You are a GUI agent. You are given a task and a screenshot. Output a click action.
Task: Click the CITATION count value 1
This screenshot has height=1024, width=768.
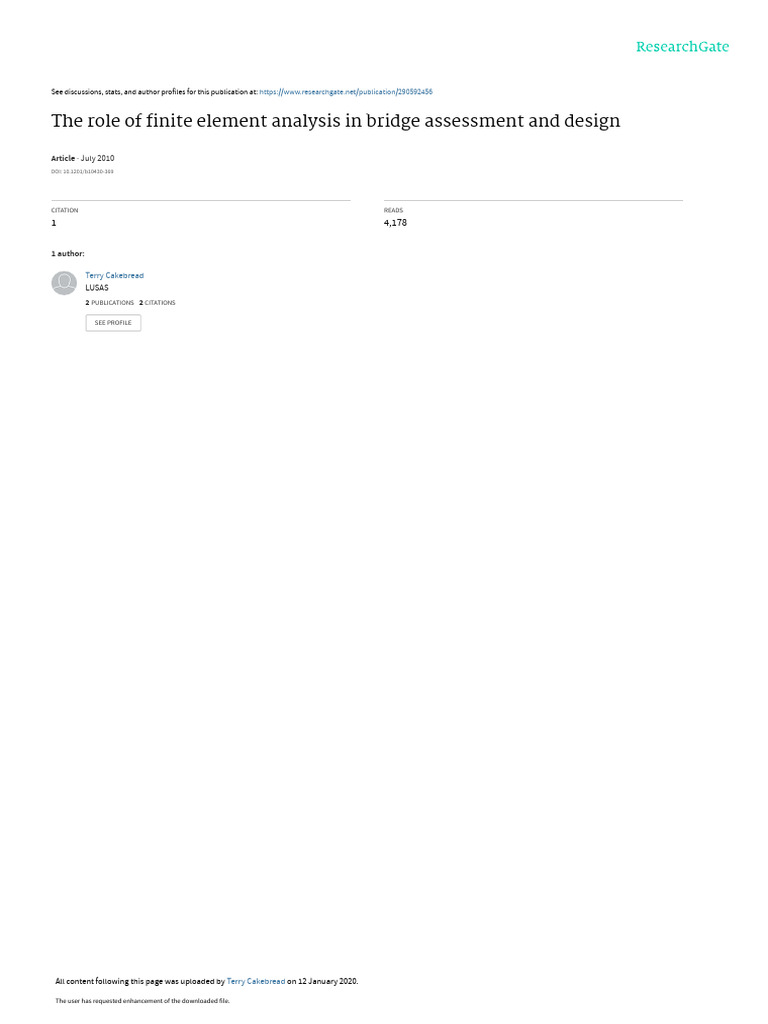[x=54, y=223]
